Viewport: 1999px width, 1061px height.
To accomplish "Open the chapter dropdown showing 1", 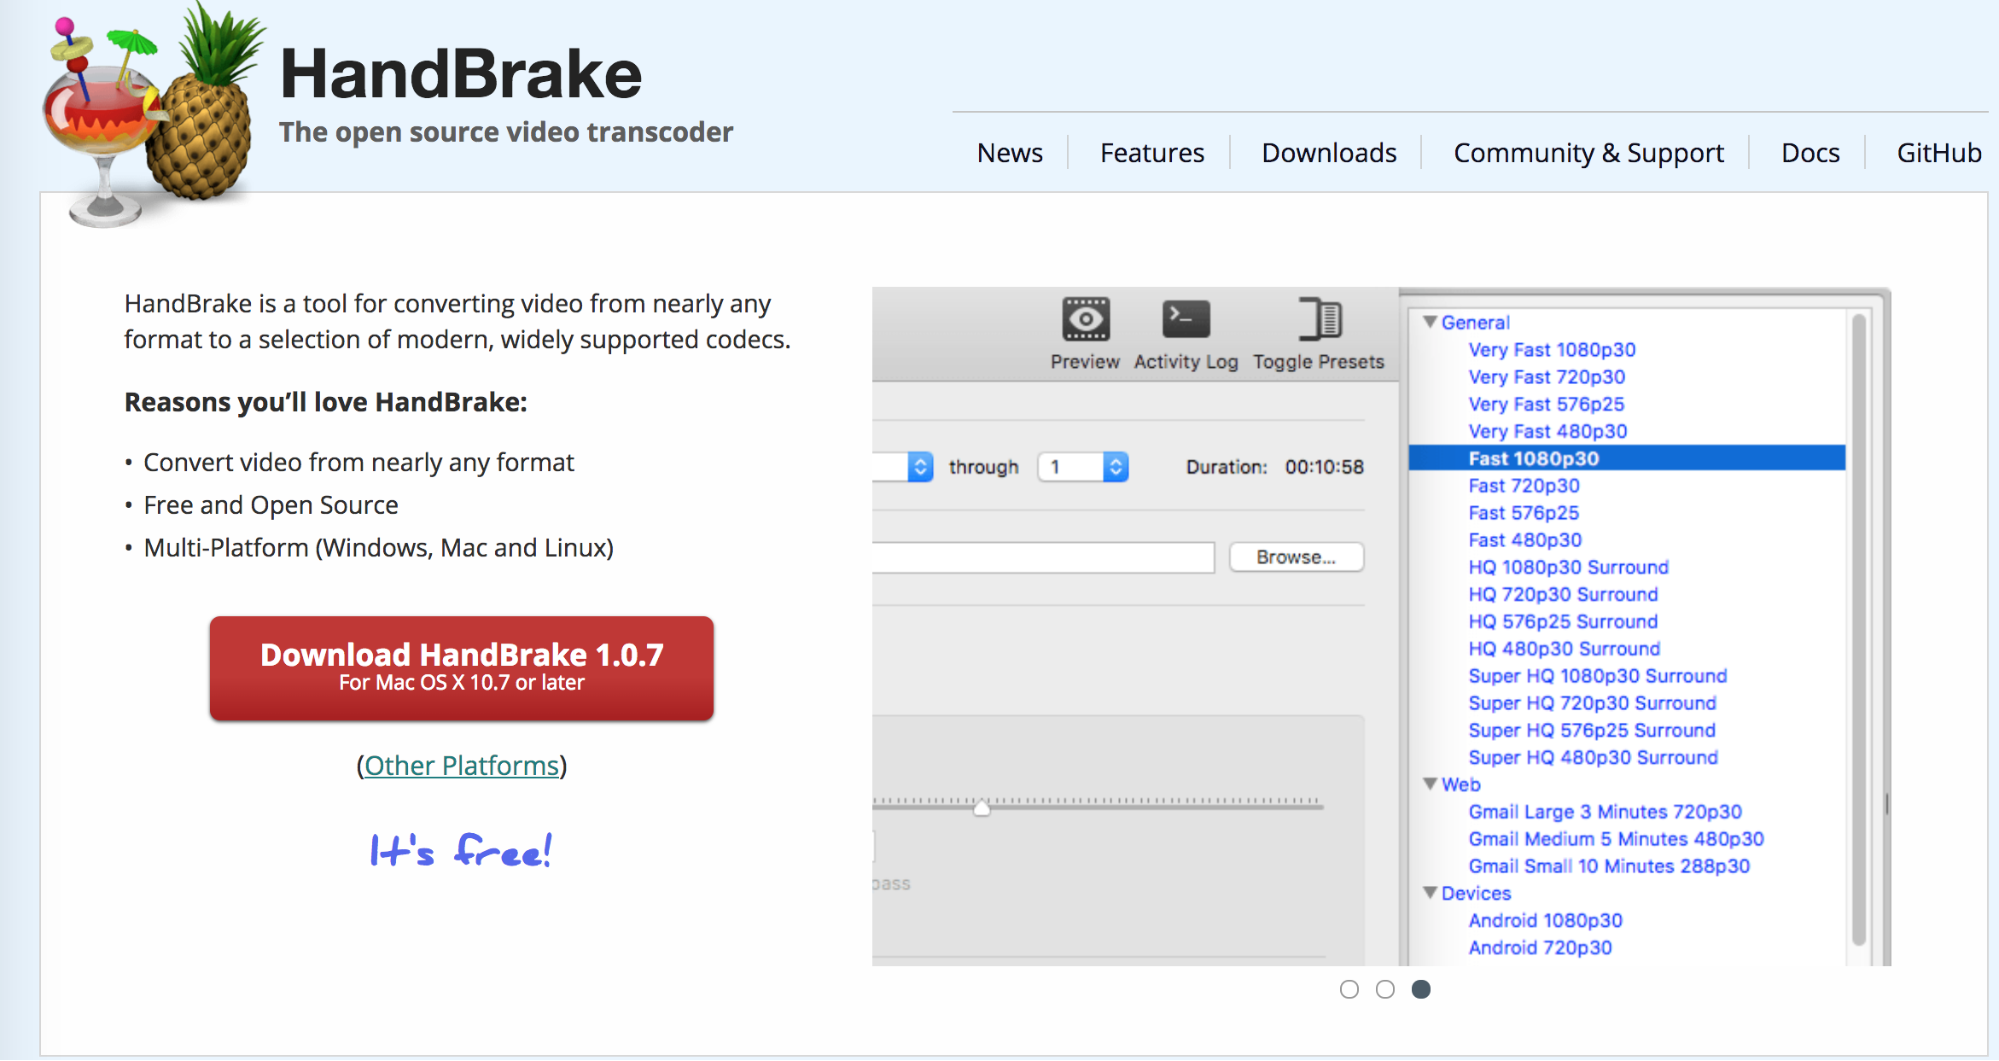I will [1083, 467].
